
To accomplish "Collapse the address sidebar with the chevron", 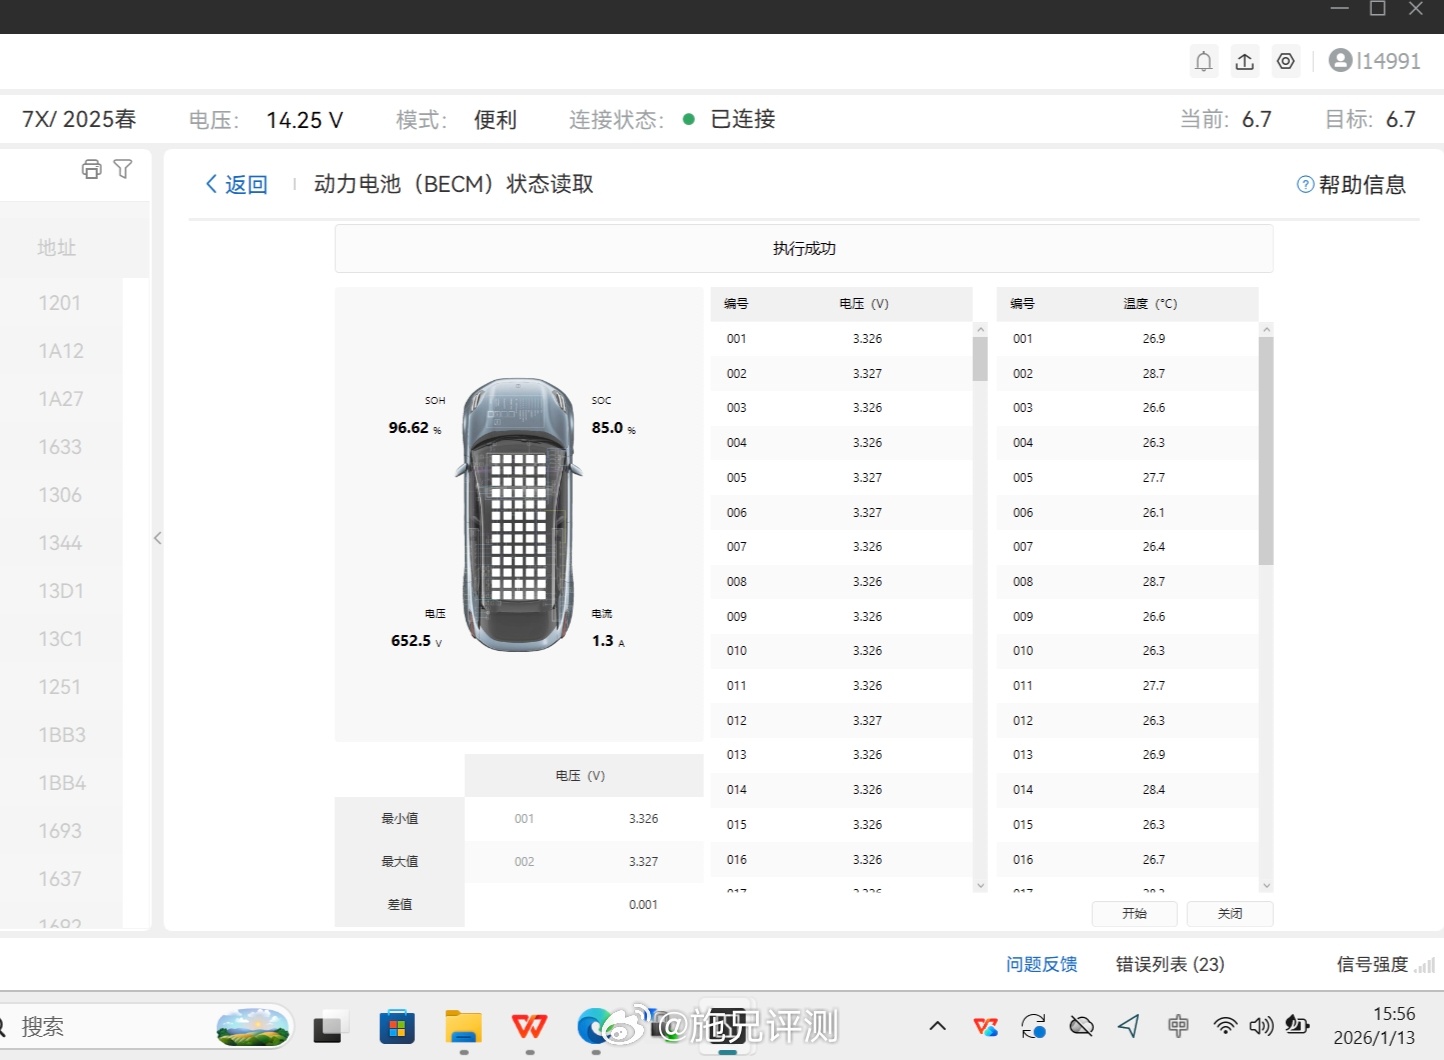I will [x=157, y=538].
